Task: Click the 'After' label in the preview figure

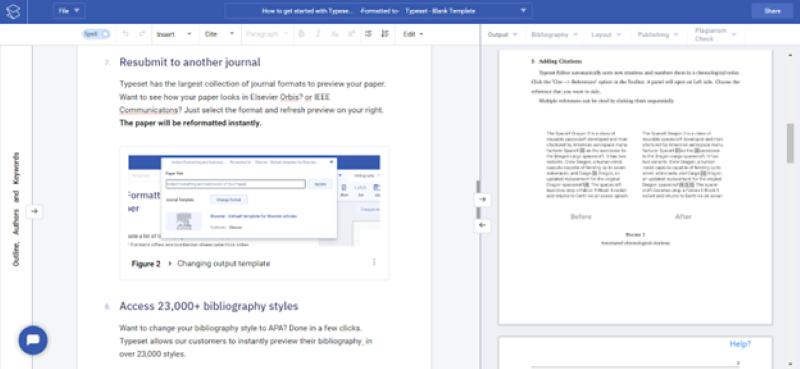Action: (x=683, y=216)
